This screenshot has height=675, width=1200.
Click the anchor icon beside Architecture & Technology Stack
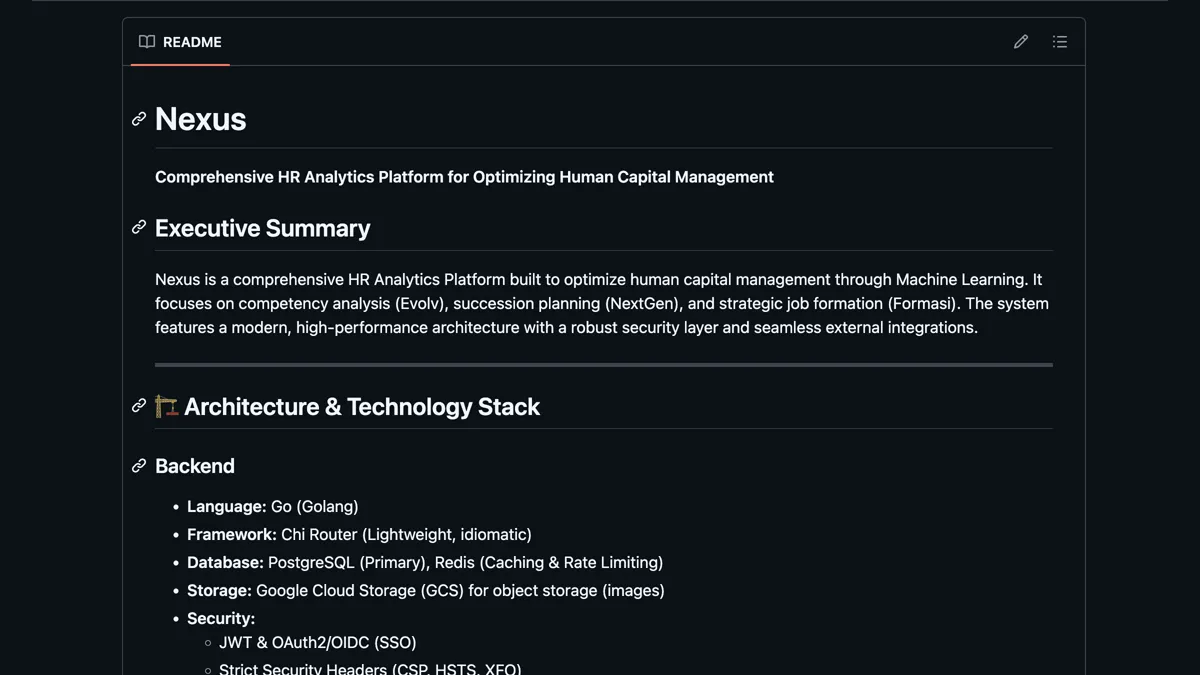[138, 405]
